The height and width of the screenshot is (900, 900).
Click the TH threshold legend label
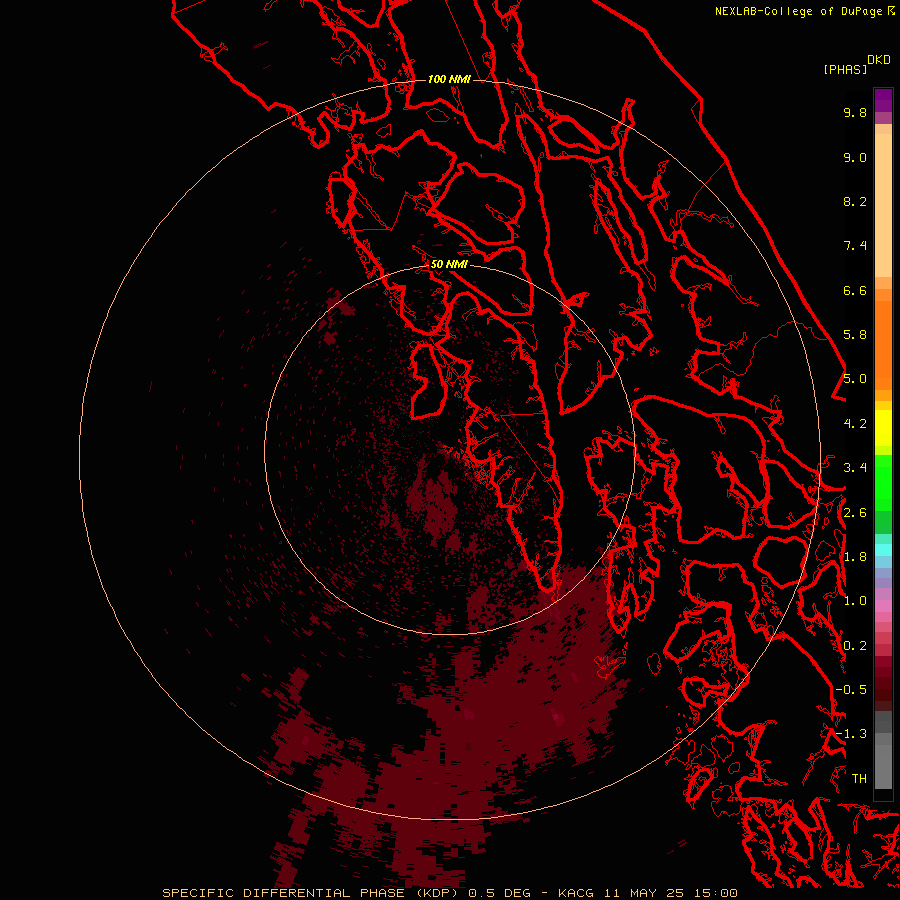point(859,779)
